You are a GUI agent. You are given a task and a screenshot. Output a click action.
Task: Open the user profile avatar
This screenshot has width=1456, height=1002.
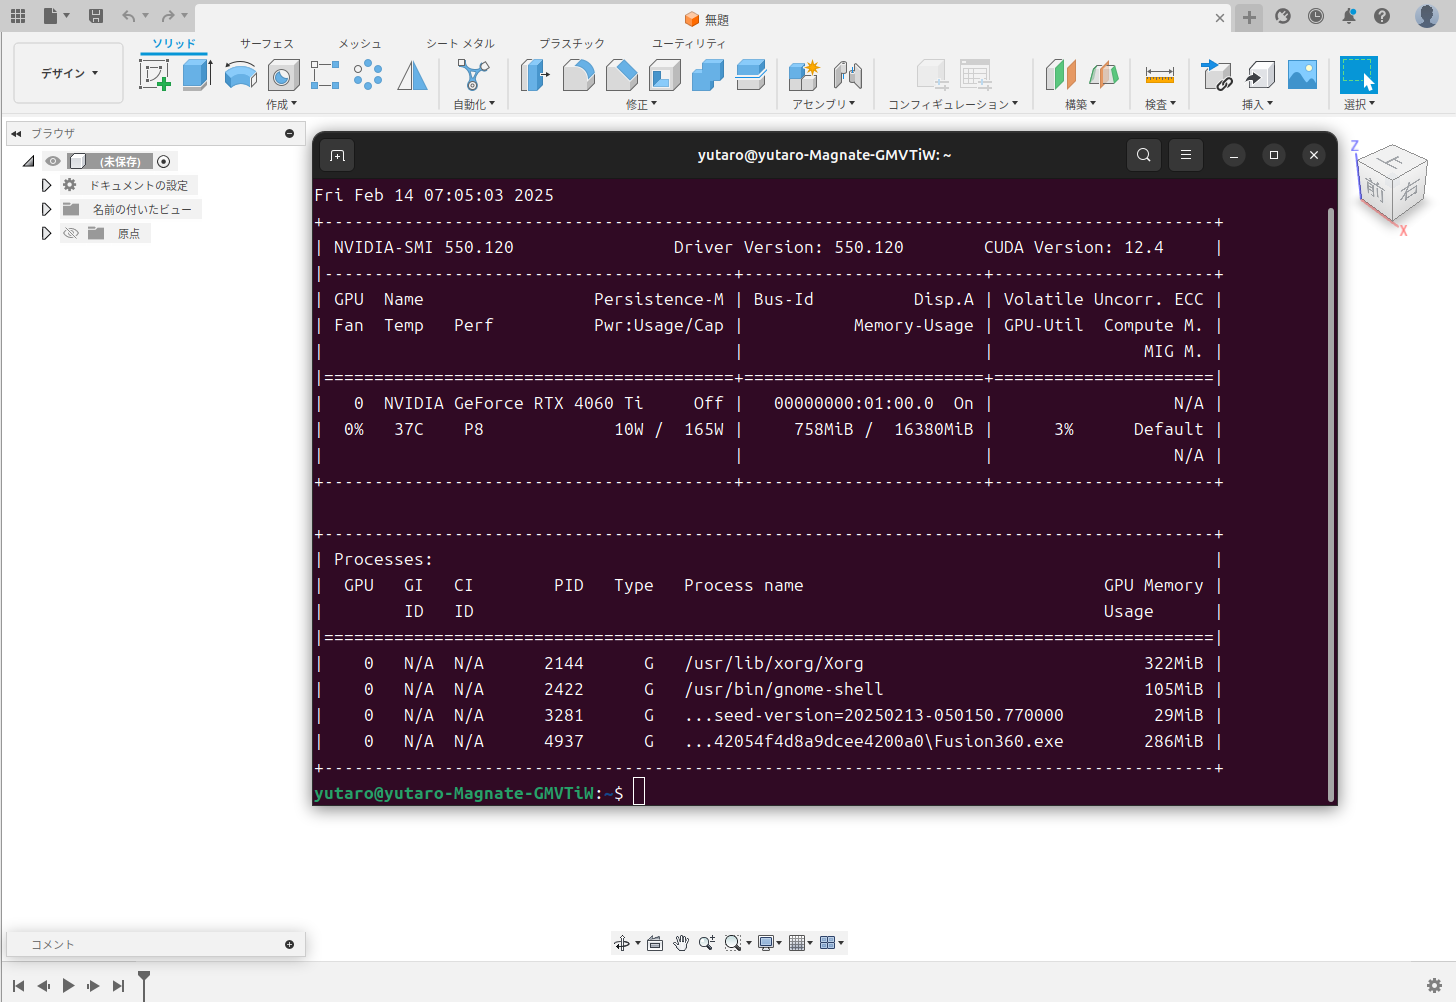(1427, 16)
